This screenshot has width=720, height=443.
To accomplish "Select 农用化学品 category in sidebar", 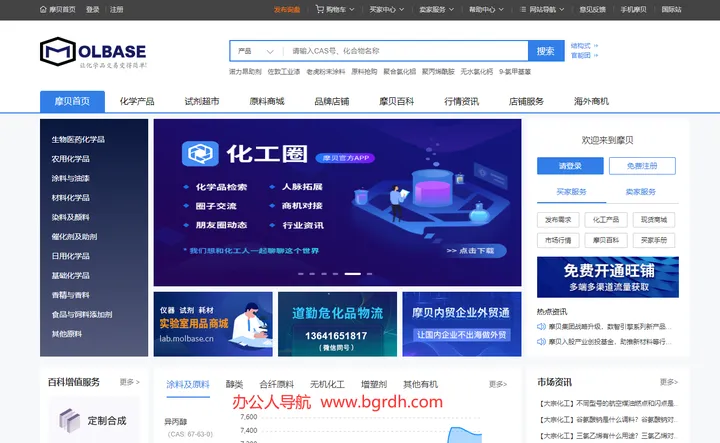I will pos(70,159).
